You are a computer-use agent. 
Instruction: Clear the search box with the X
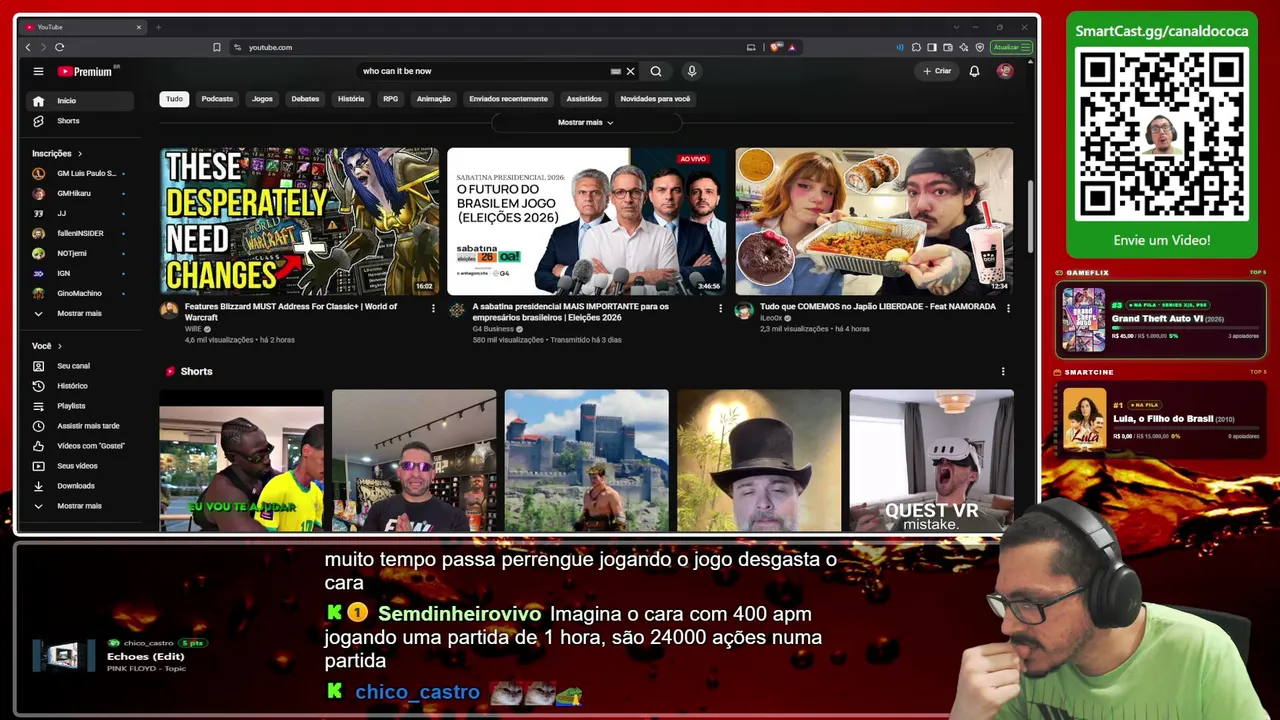click(x=630, y=71)
